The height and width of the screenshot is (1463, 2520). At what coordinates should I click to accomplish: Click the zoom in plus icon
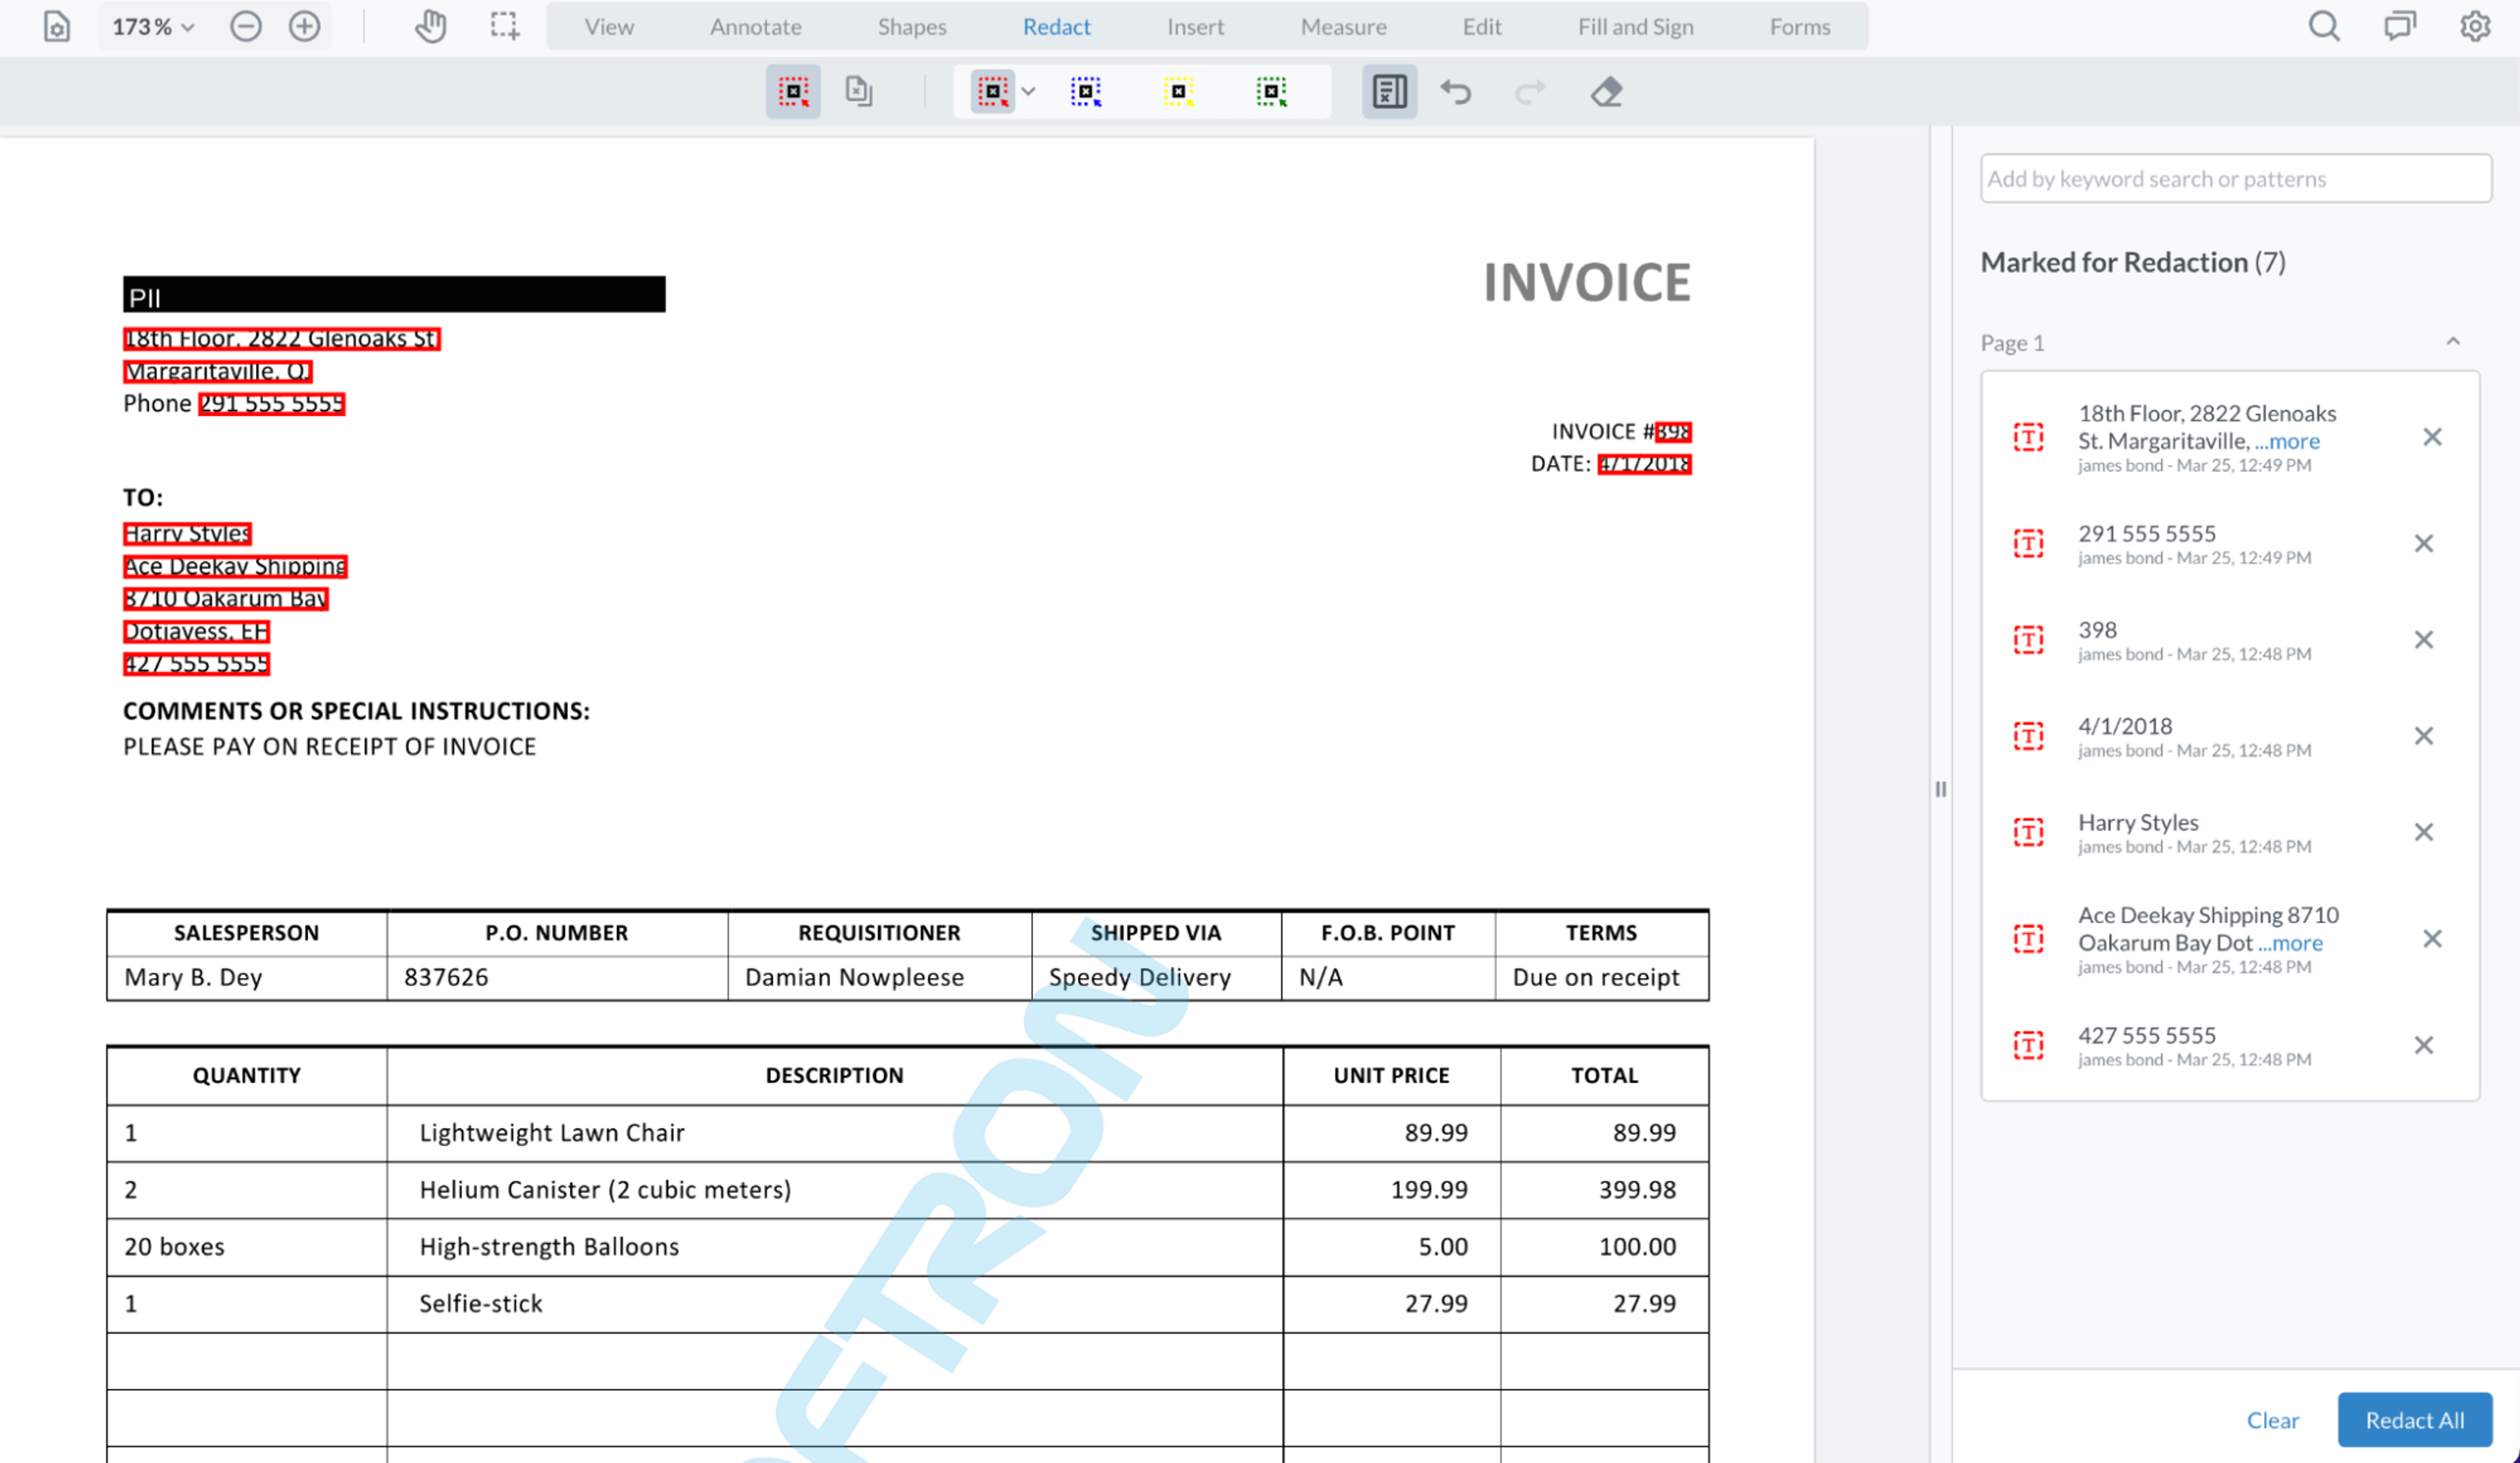[304, 27]
